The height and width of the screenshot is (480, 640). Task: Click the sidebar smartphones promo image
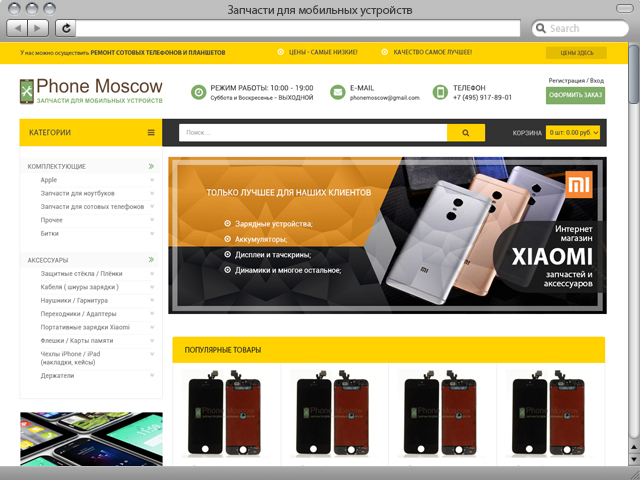91,439
